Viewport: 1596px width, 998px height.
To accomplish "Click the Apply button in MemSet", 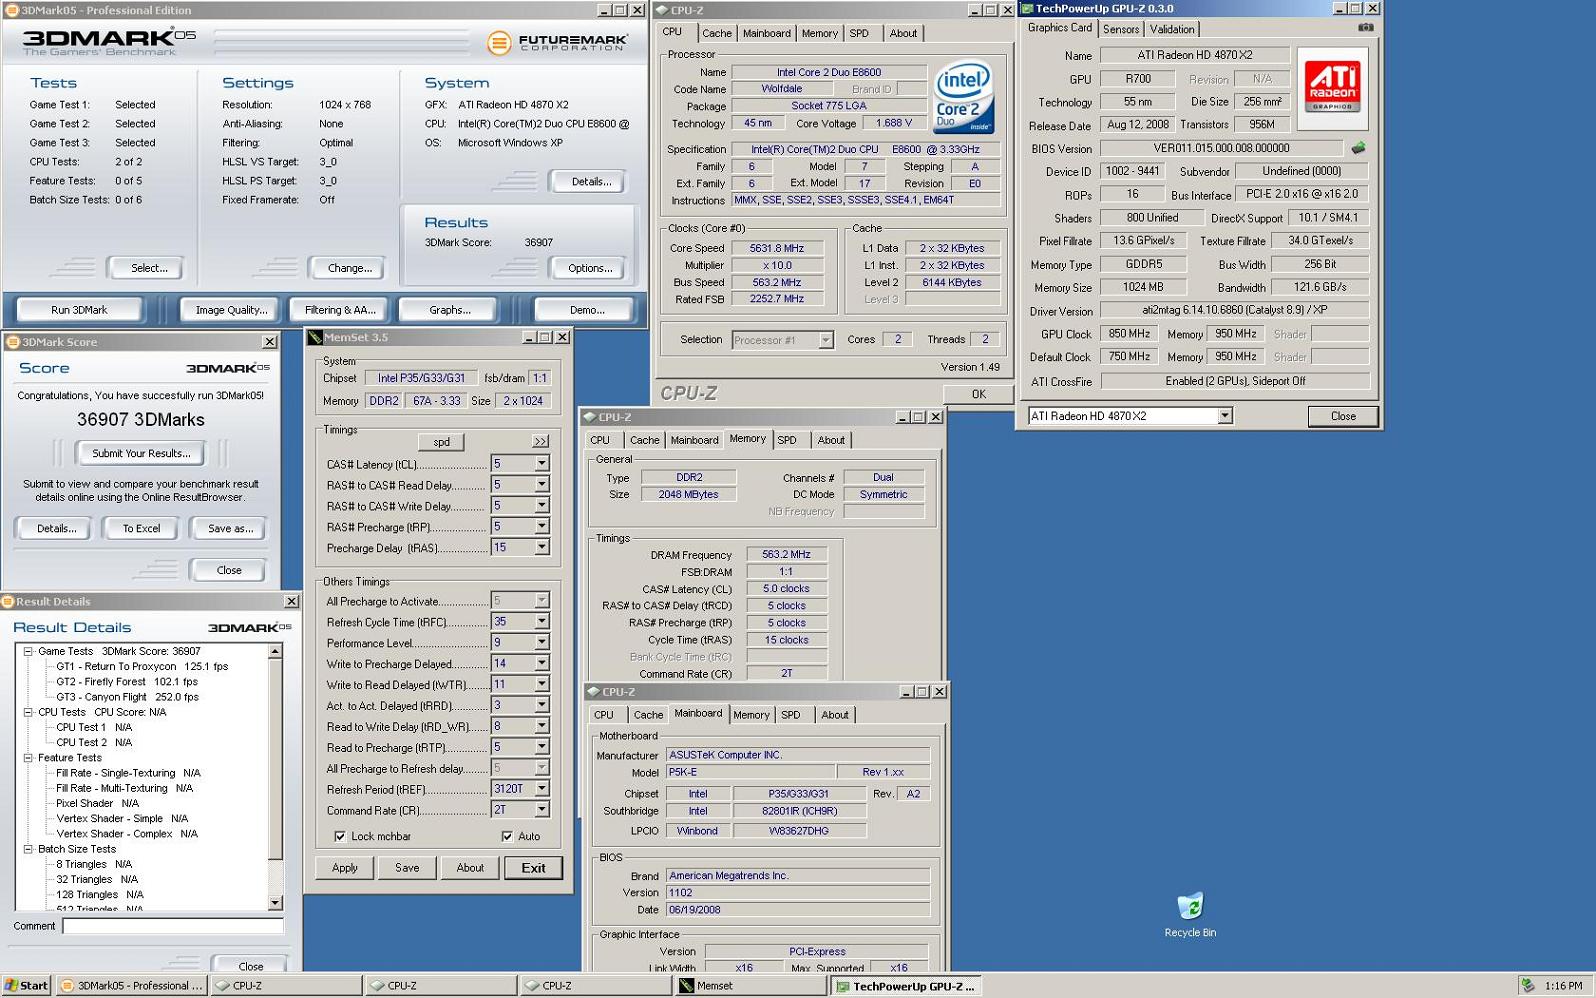I will click(x=345, y=868).
